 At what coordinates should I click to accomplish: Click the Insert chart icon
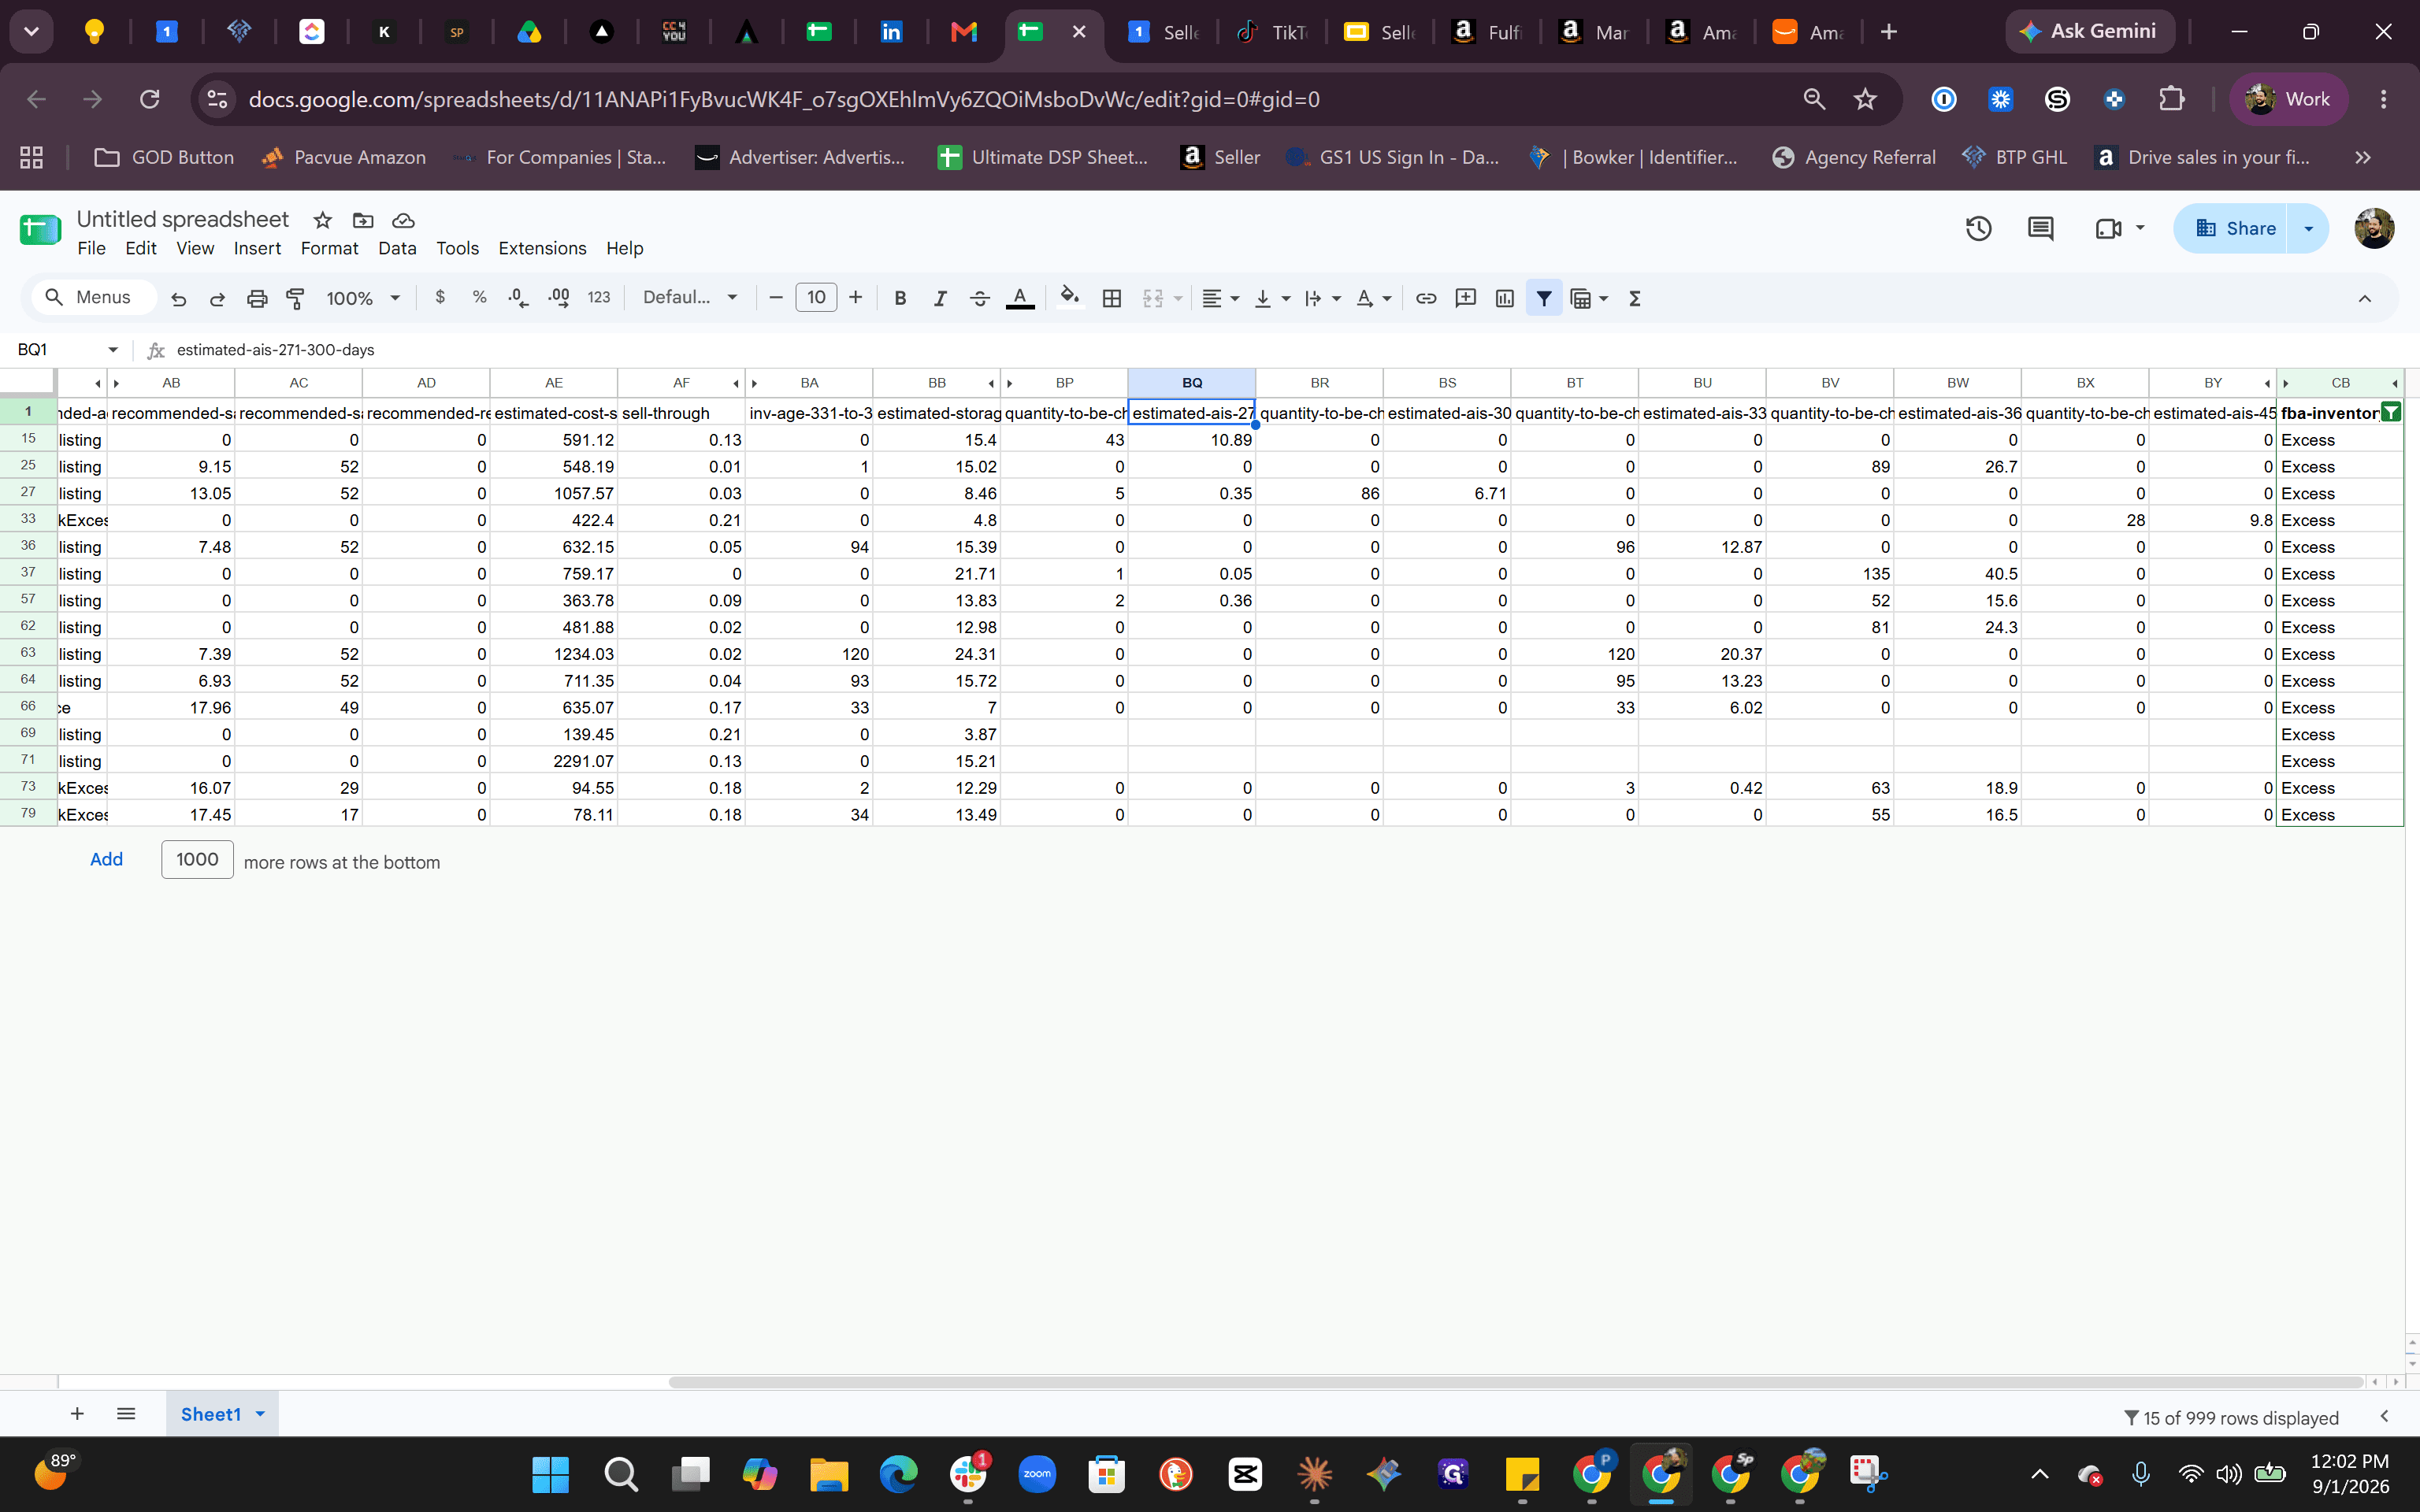click(1504, 298)
